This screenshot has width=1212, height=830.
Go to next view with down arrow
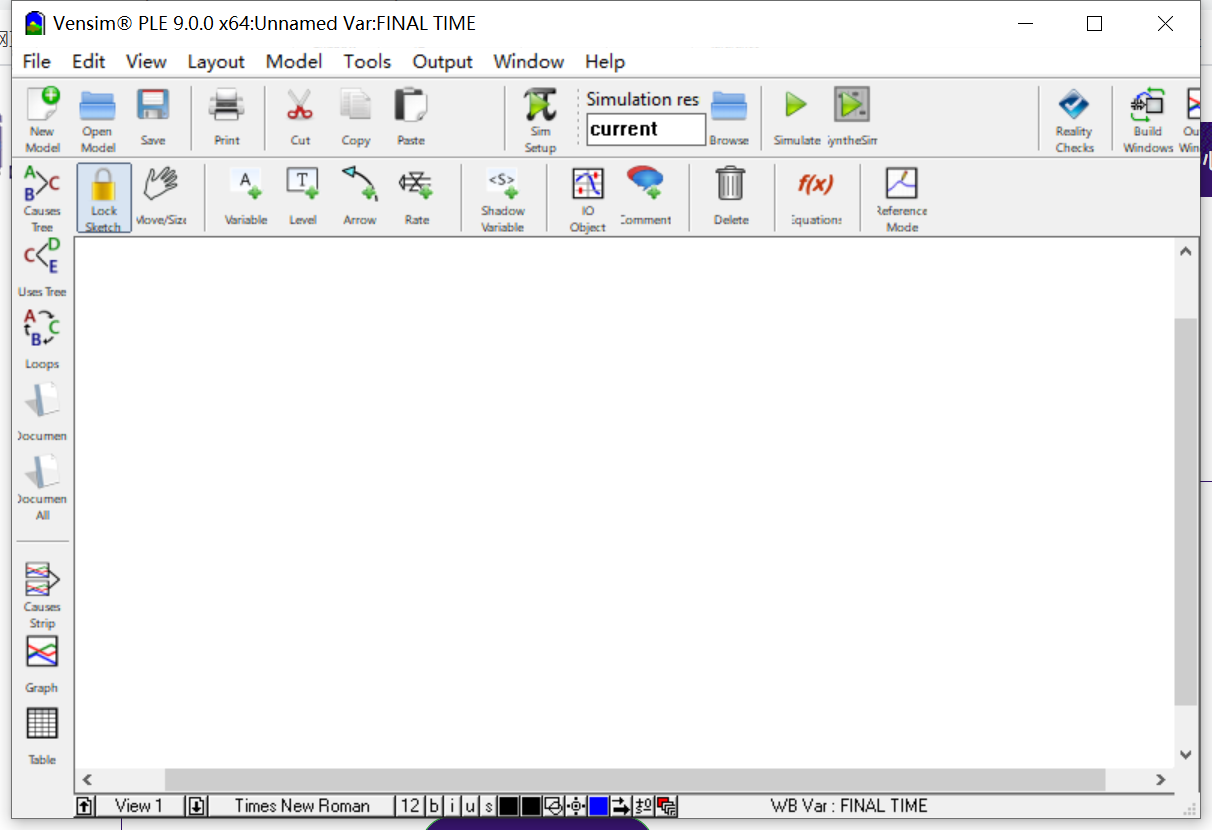click(197, 805)
